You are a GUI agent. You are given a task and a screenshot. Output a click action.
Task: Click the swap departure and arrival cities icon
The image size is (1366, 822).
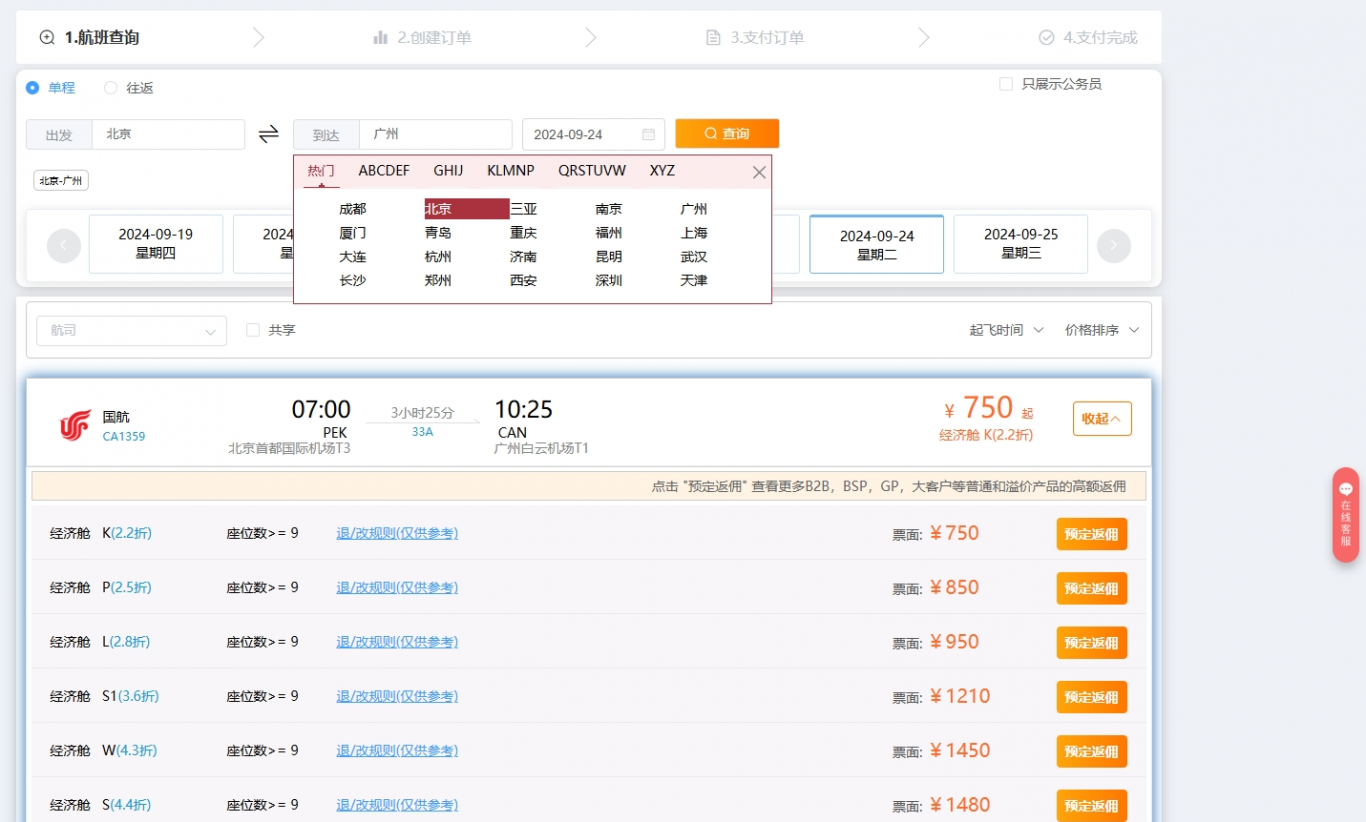click(x=268, y=134)
